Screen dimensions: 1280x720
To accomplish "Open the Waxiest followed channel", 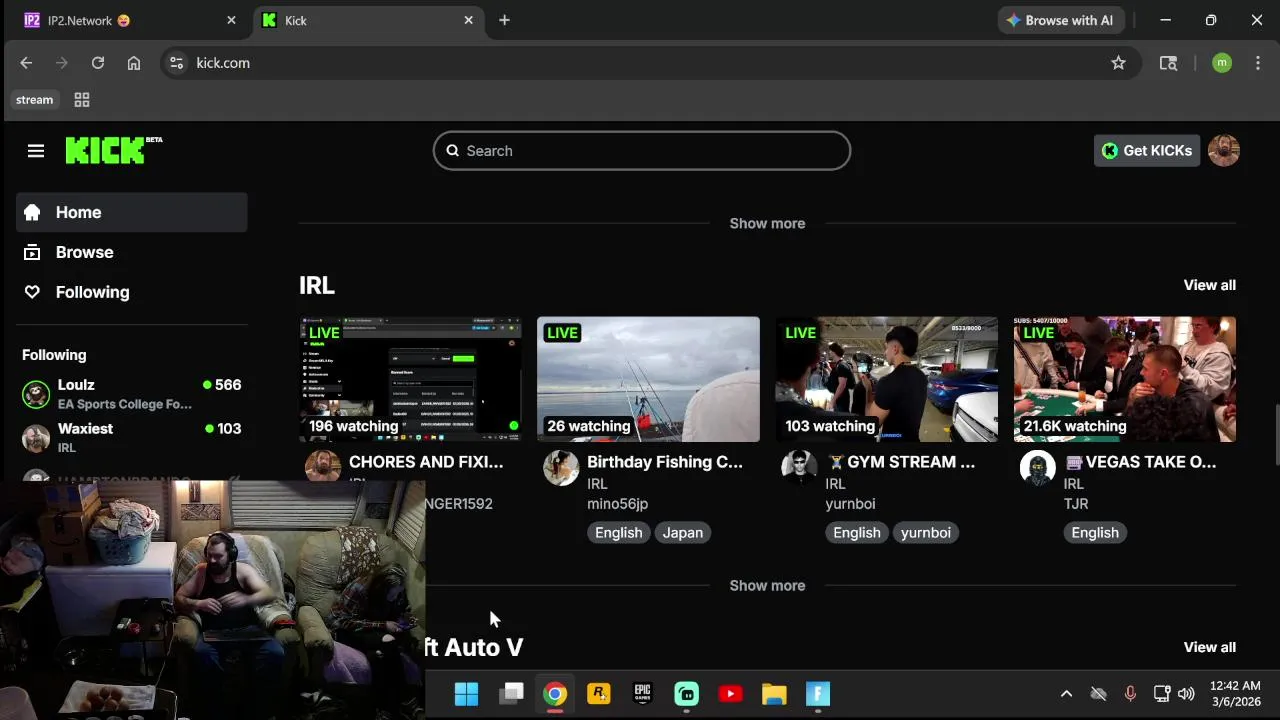I will point(131,438).
